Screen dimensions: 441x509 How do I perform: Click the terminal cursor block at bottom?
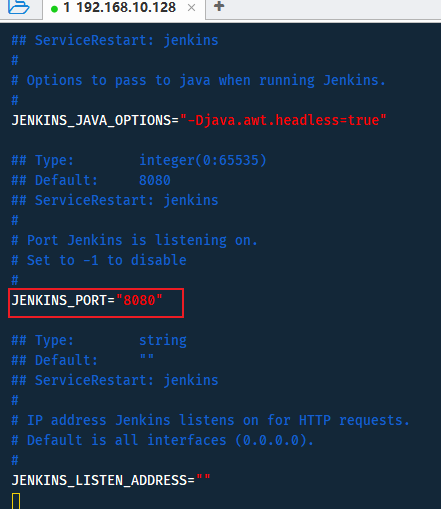pos(16,501)
